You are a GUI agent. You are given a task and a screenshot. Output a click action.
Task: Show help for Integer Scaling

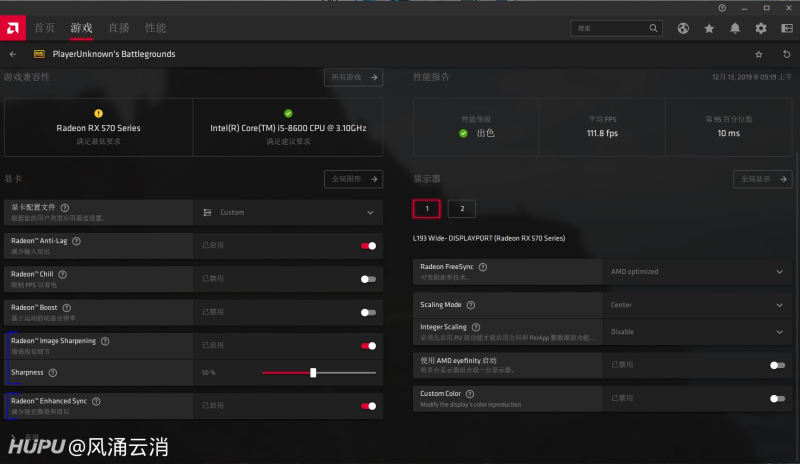click(476, 327)
